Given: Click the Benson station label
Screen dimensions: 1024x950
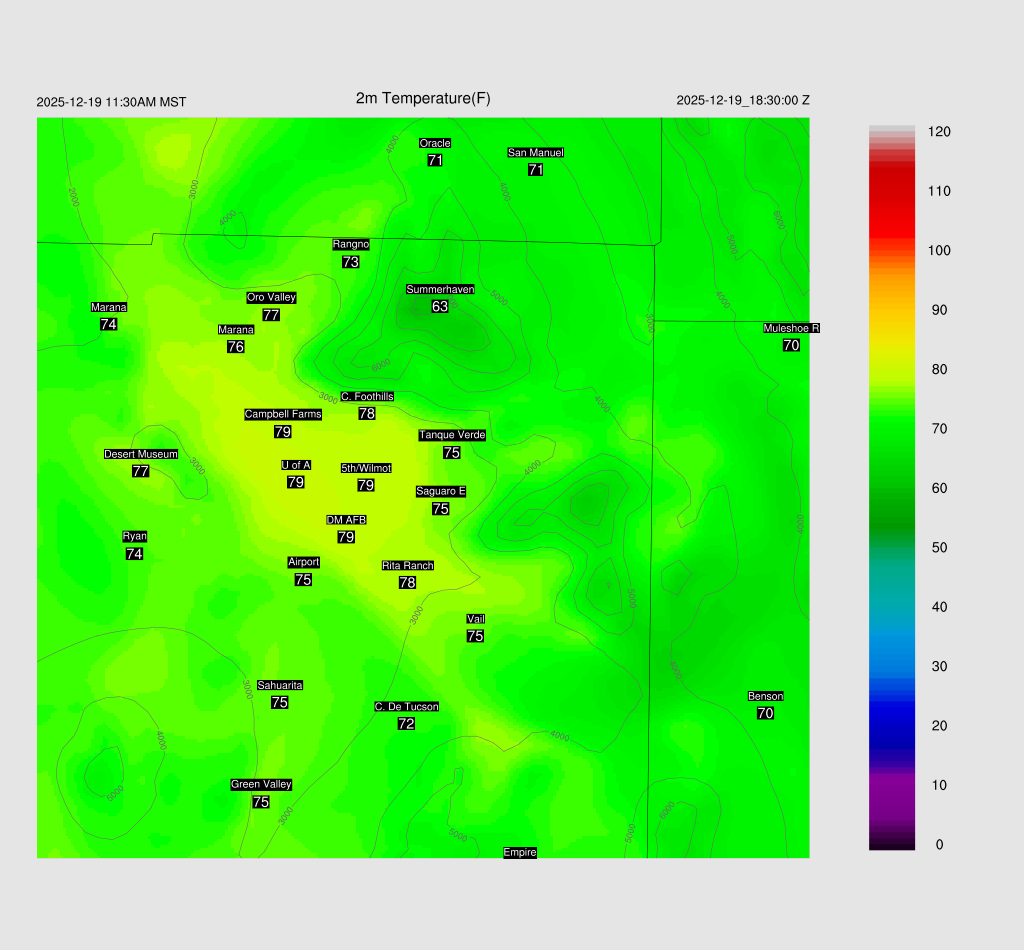Looking at the screenshot, I should point(765,696).
